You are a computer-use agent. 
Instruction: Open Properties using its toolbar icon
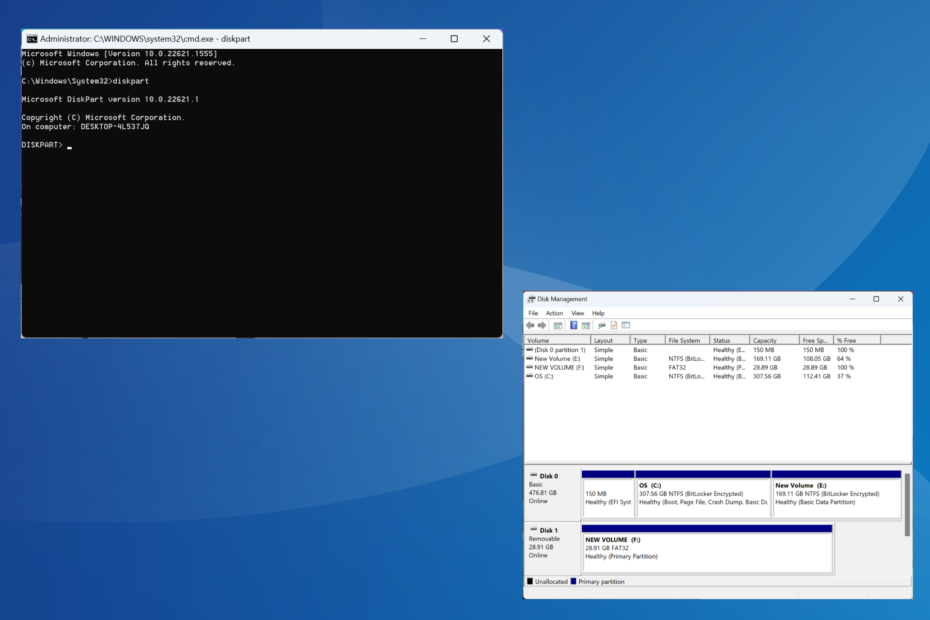coord(614,325)
